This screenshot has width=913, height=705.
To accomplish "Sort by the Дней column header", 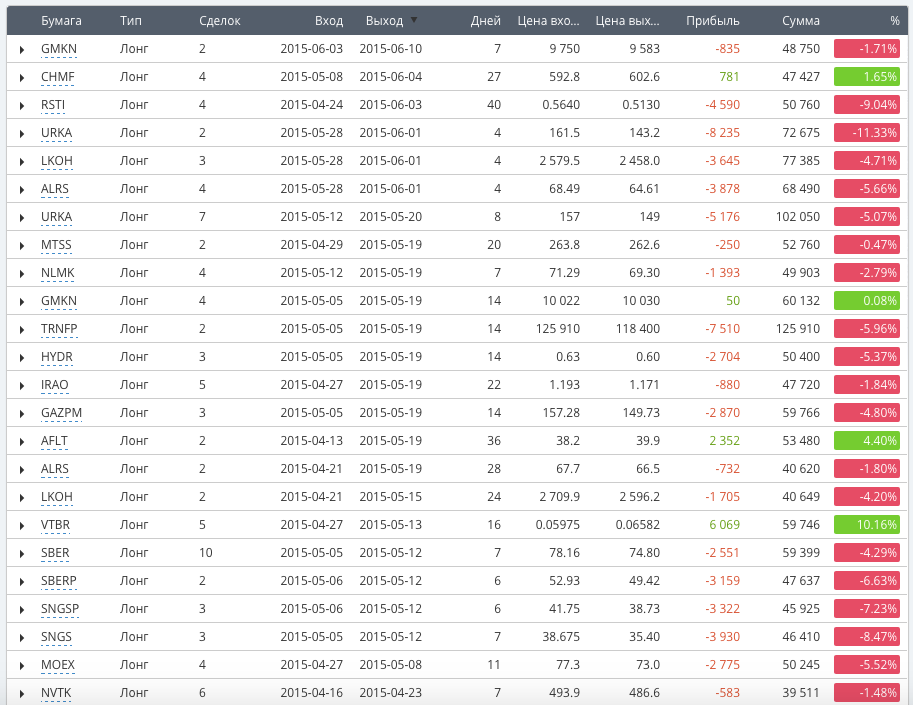I will pyautogui.click(x=486, y=20).
